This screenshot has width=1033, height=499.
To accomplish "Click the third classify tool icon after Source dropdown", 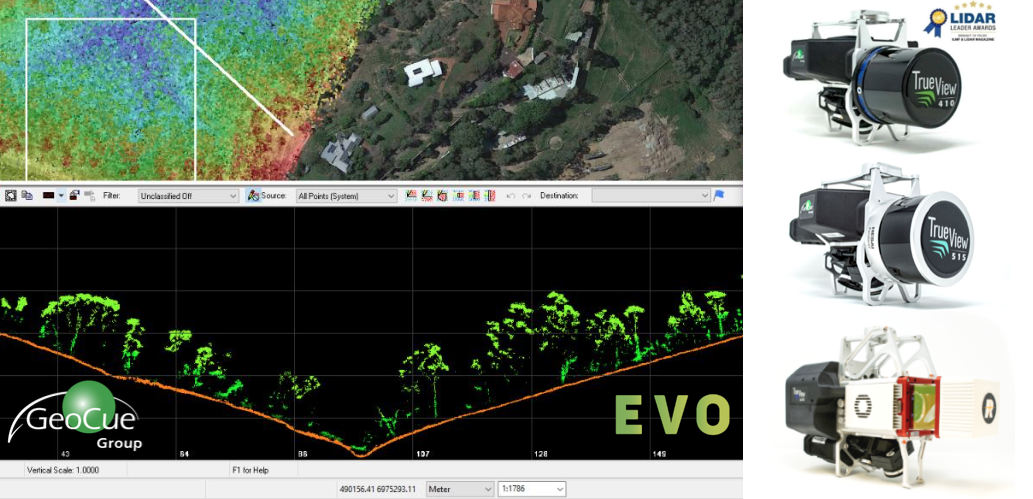I will point(443,196).
